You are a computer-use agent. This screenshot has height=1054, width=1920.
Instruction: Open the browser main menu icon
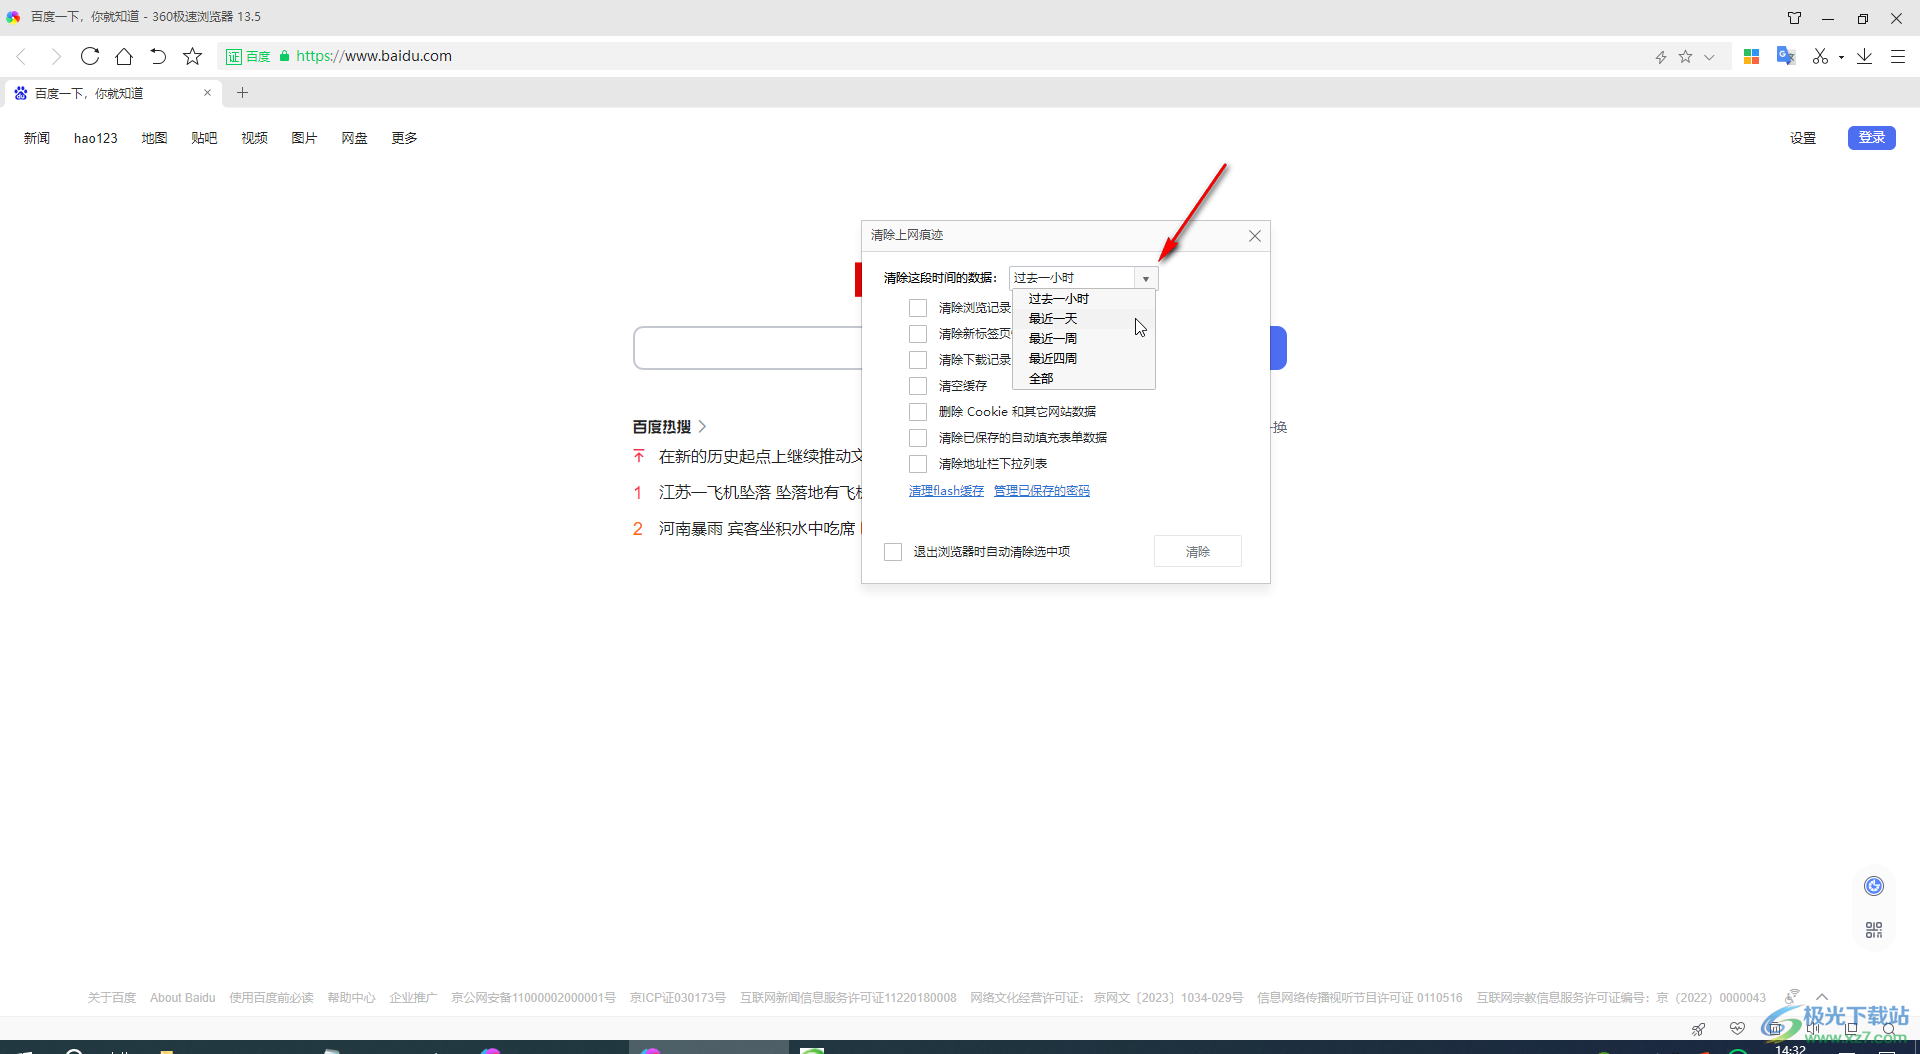point(1898,57)
